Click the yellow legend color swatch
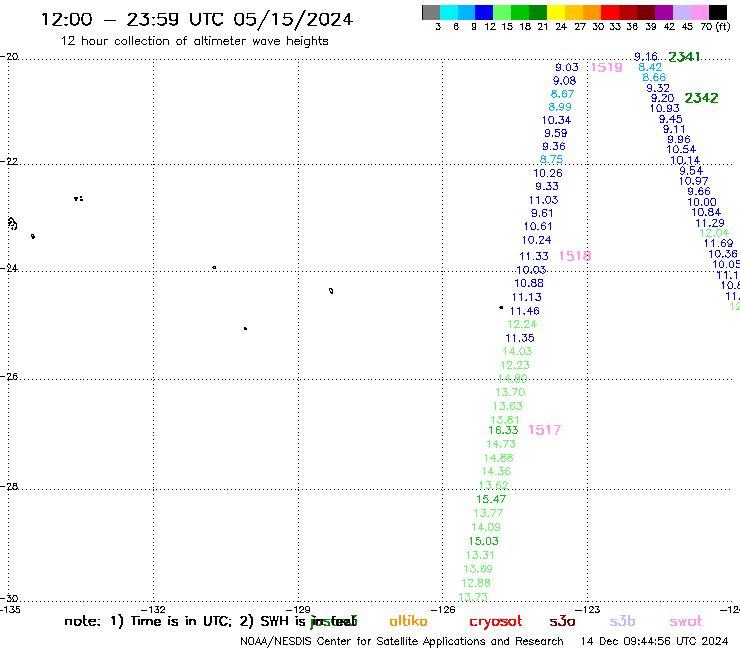This screenshot has height=650, width=740. click(556, 12)
